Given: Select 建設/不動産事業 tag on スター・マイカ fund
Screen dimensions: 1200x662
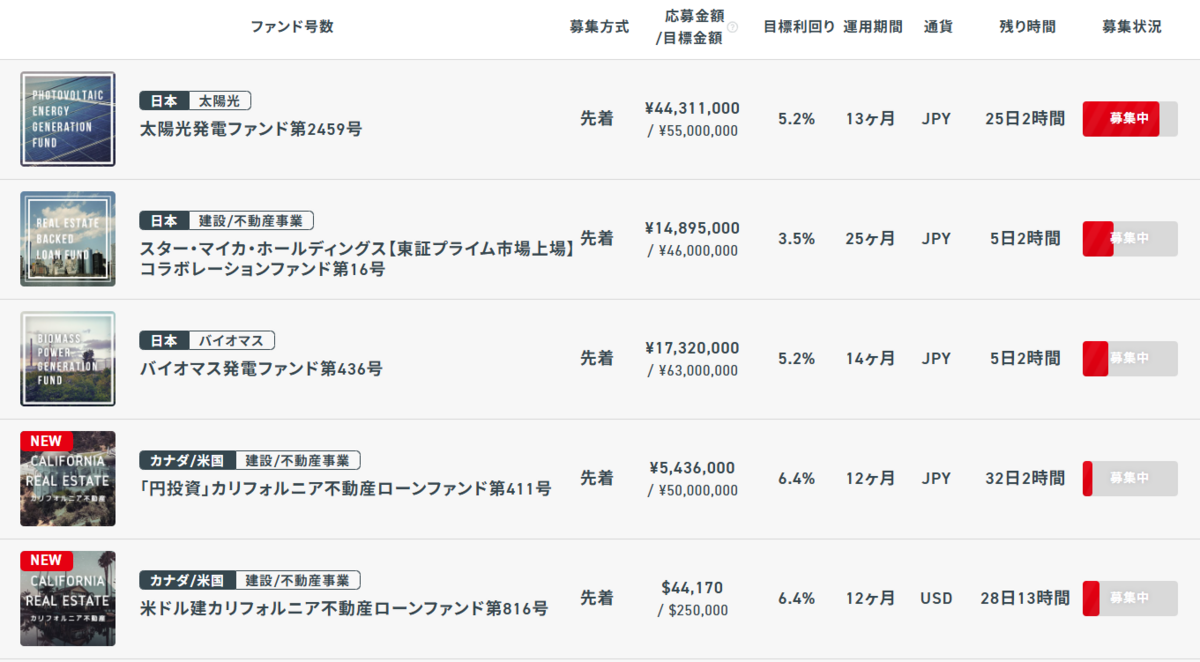Looking at the screenshot, I should (251, 221).
